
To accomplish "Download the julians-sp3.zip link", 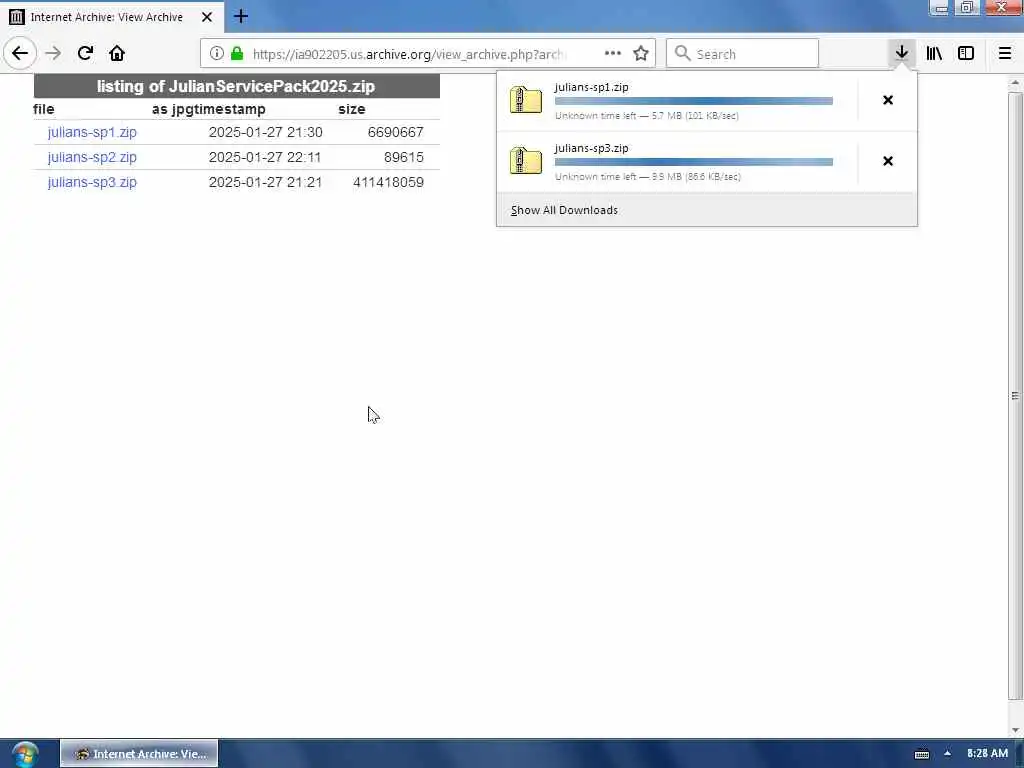I will (x=92, y=182).
